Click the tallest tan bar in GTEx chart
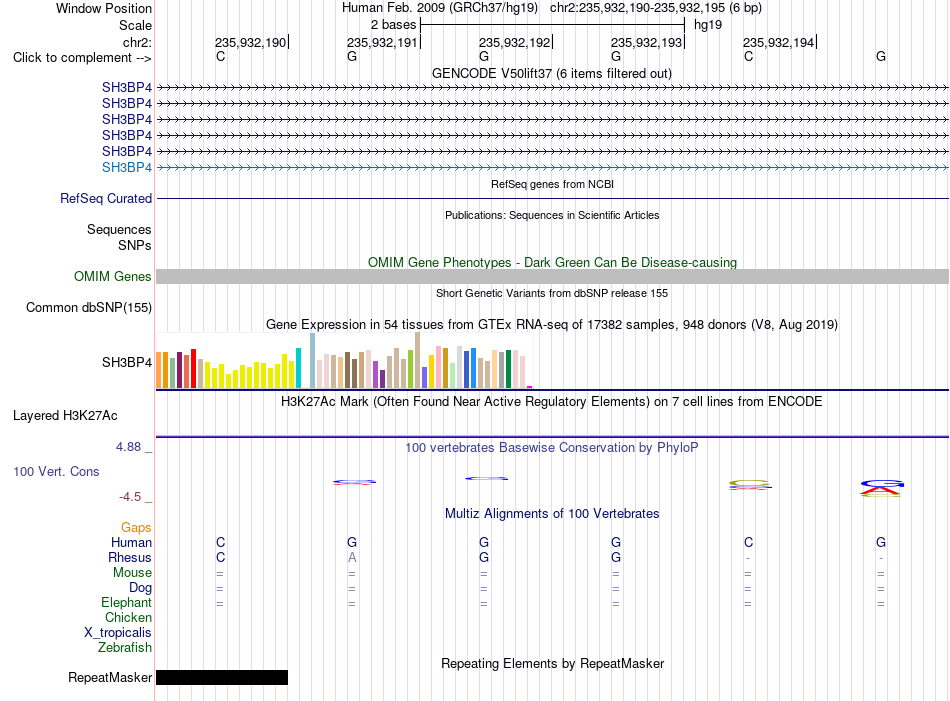This screenshot has height=701, width=950. 417,360
